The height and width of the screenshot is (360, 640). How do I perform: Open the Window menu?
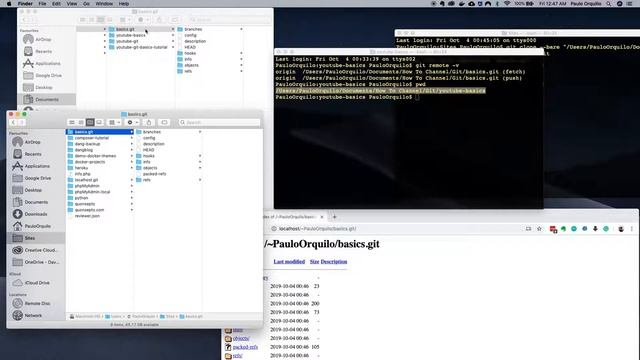[x=104, y=4]
